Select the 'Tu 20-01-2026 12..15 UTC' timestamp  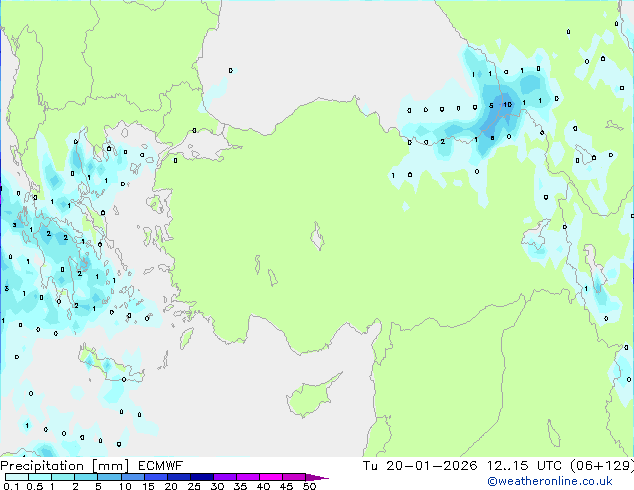462,466
